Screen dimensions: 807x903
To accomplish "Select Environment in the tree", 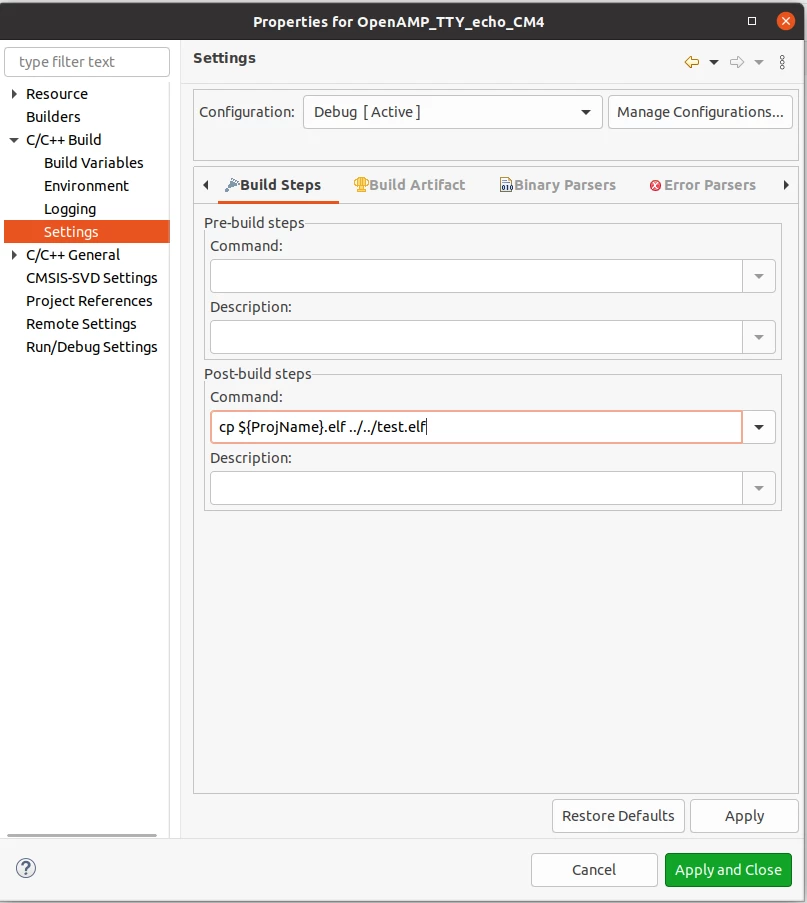I will [86, 186].
